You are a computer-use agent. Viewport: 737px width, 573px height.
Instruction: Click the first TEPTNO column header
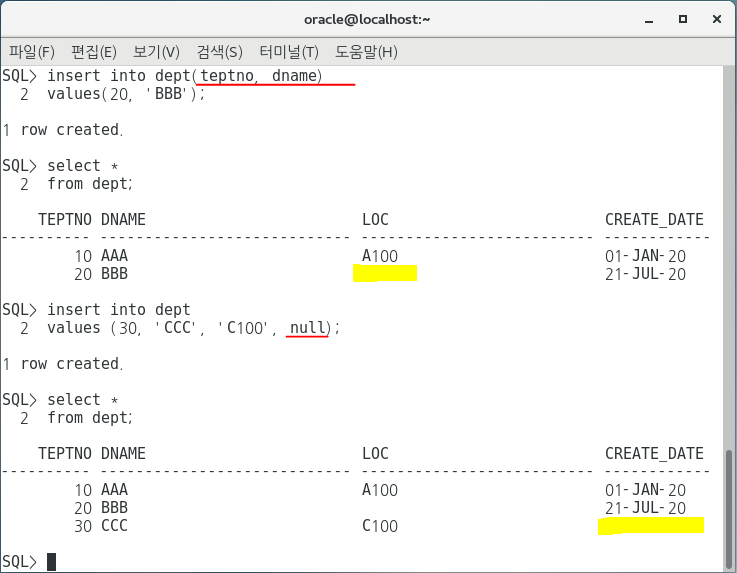(65, 220)
